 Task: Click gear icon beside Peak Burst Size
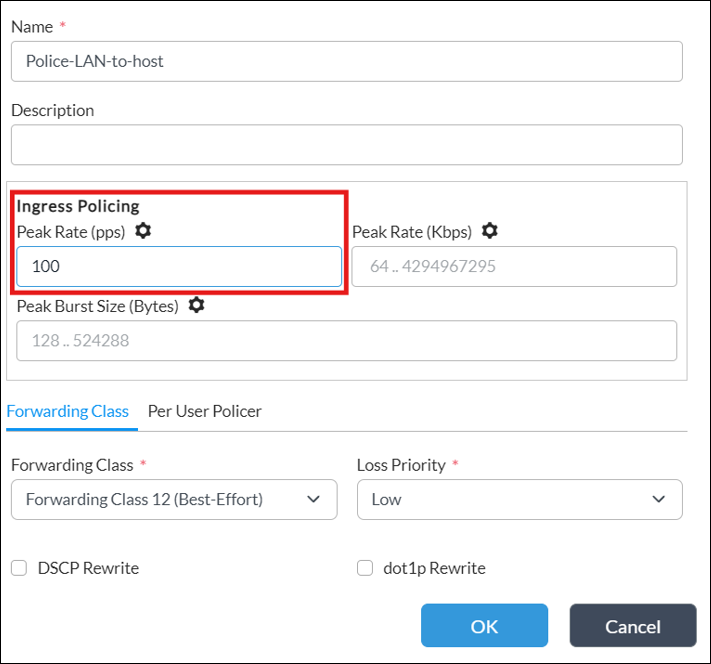pos(196,305)
